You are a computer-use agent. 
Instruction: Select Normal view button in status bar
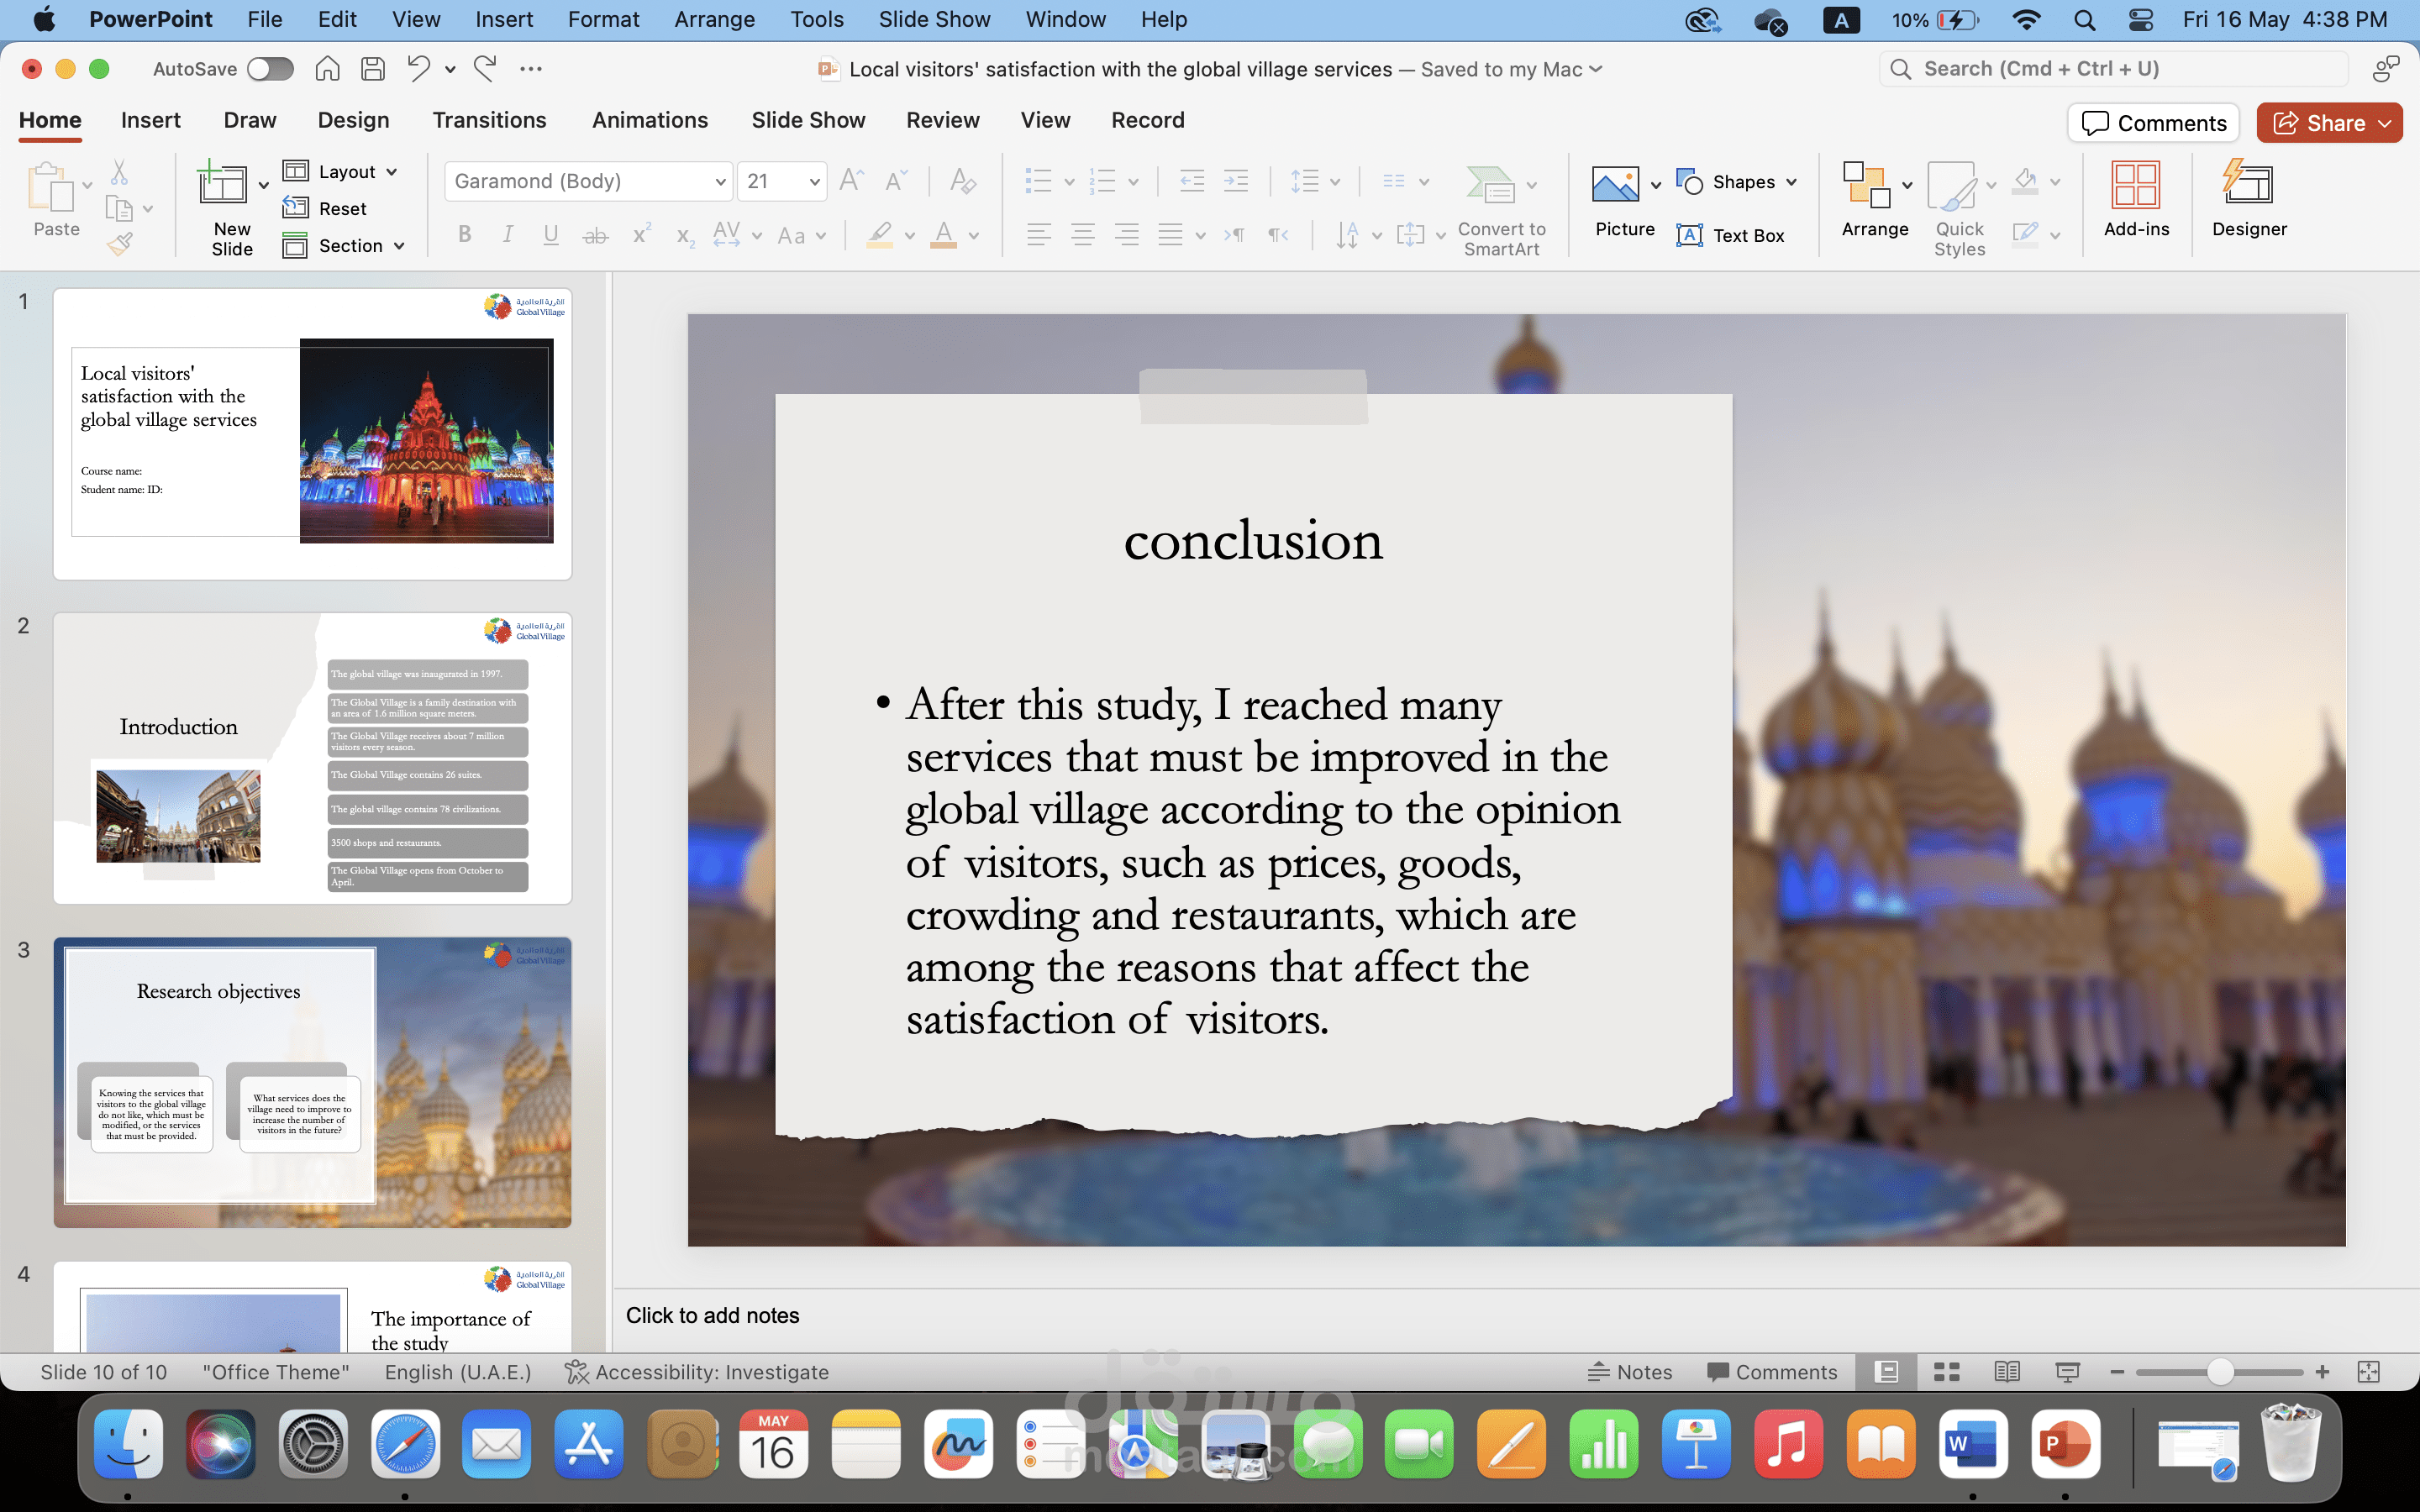click(1886, 1372)
